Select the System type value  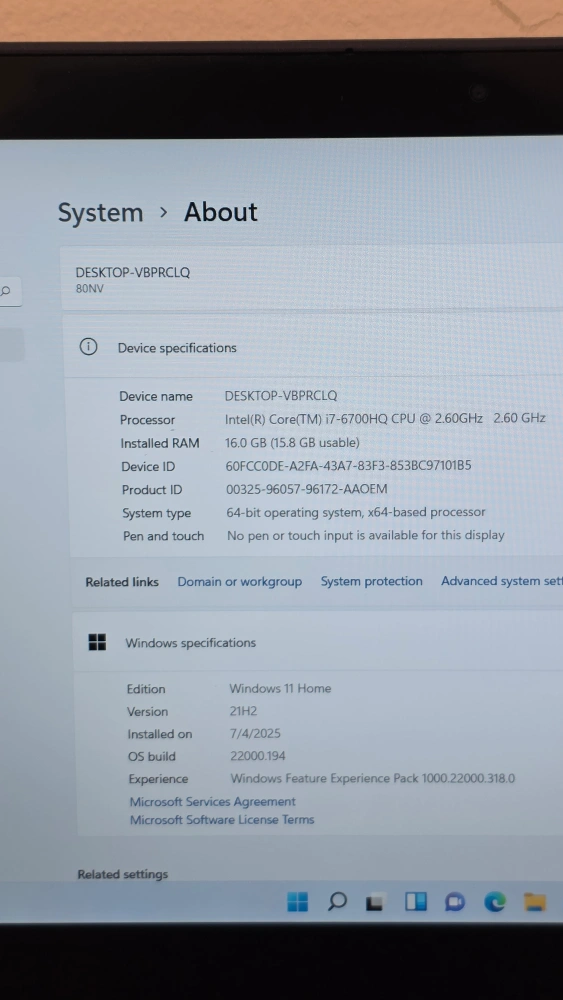[x=356, y=512]
